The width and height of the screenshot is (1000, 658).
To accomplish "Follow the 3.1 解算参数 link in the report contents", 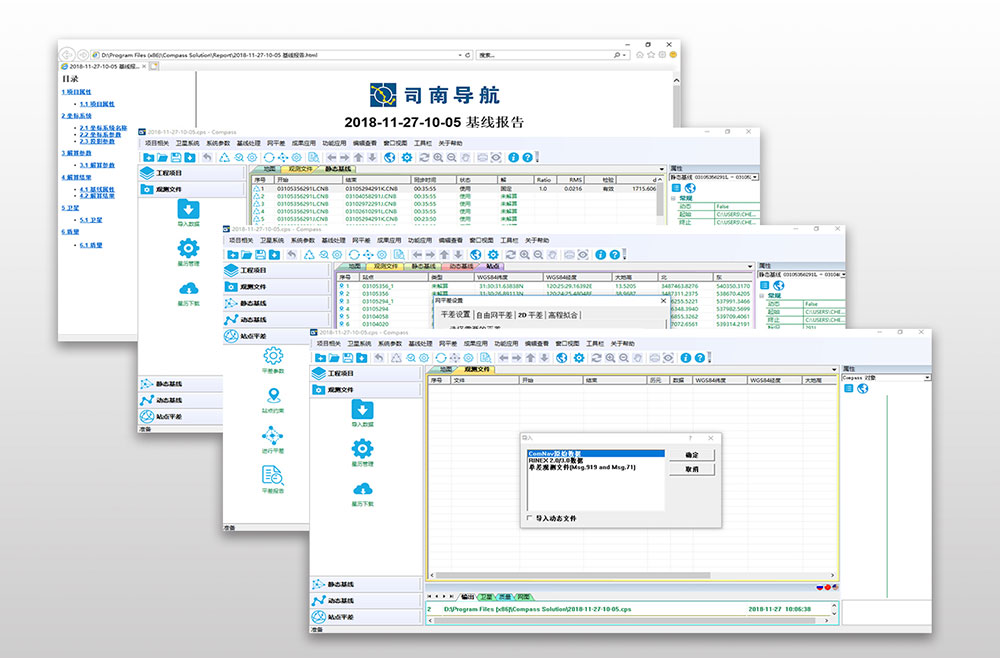I will (97, 165).
